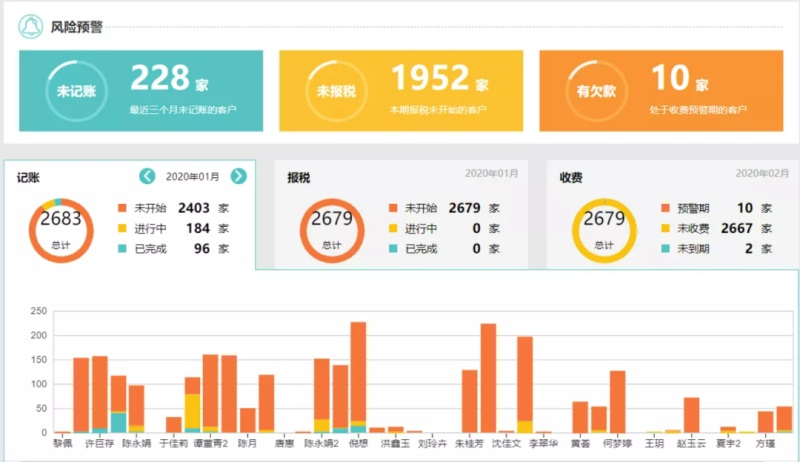Toggle the 未开始 legend in 记账 panel
This screenshot has height=462, width=800.
click(x=142, y=208)
